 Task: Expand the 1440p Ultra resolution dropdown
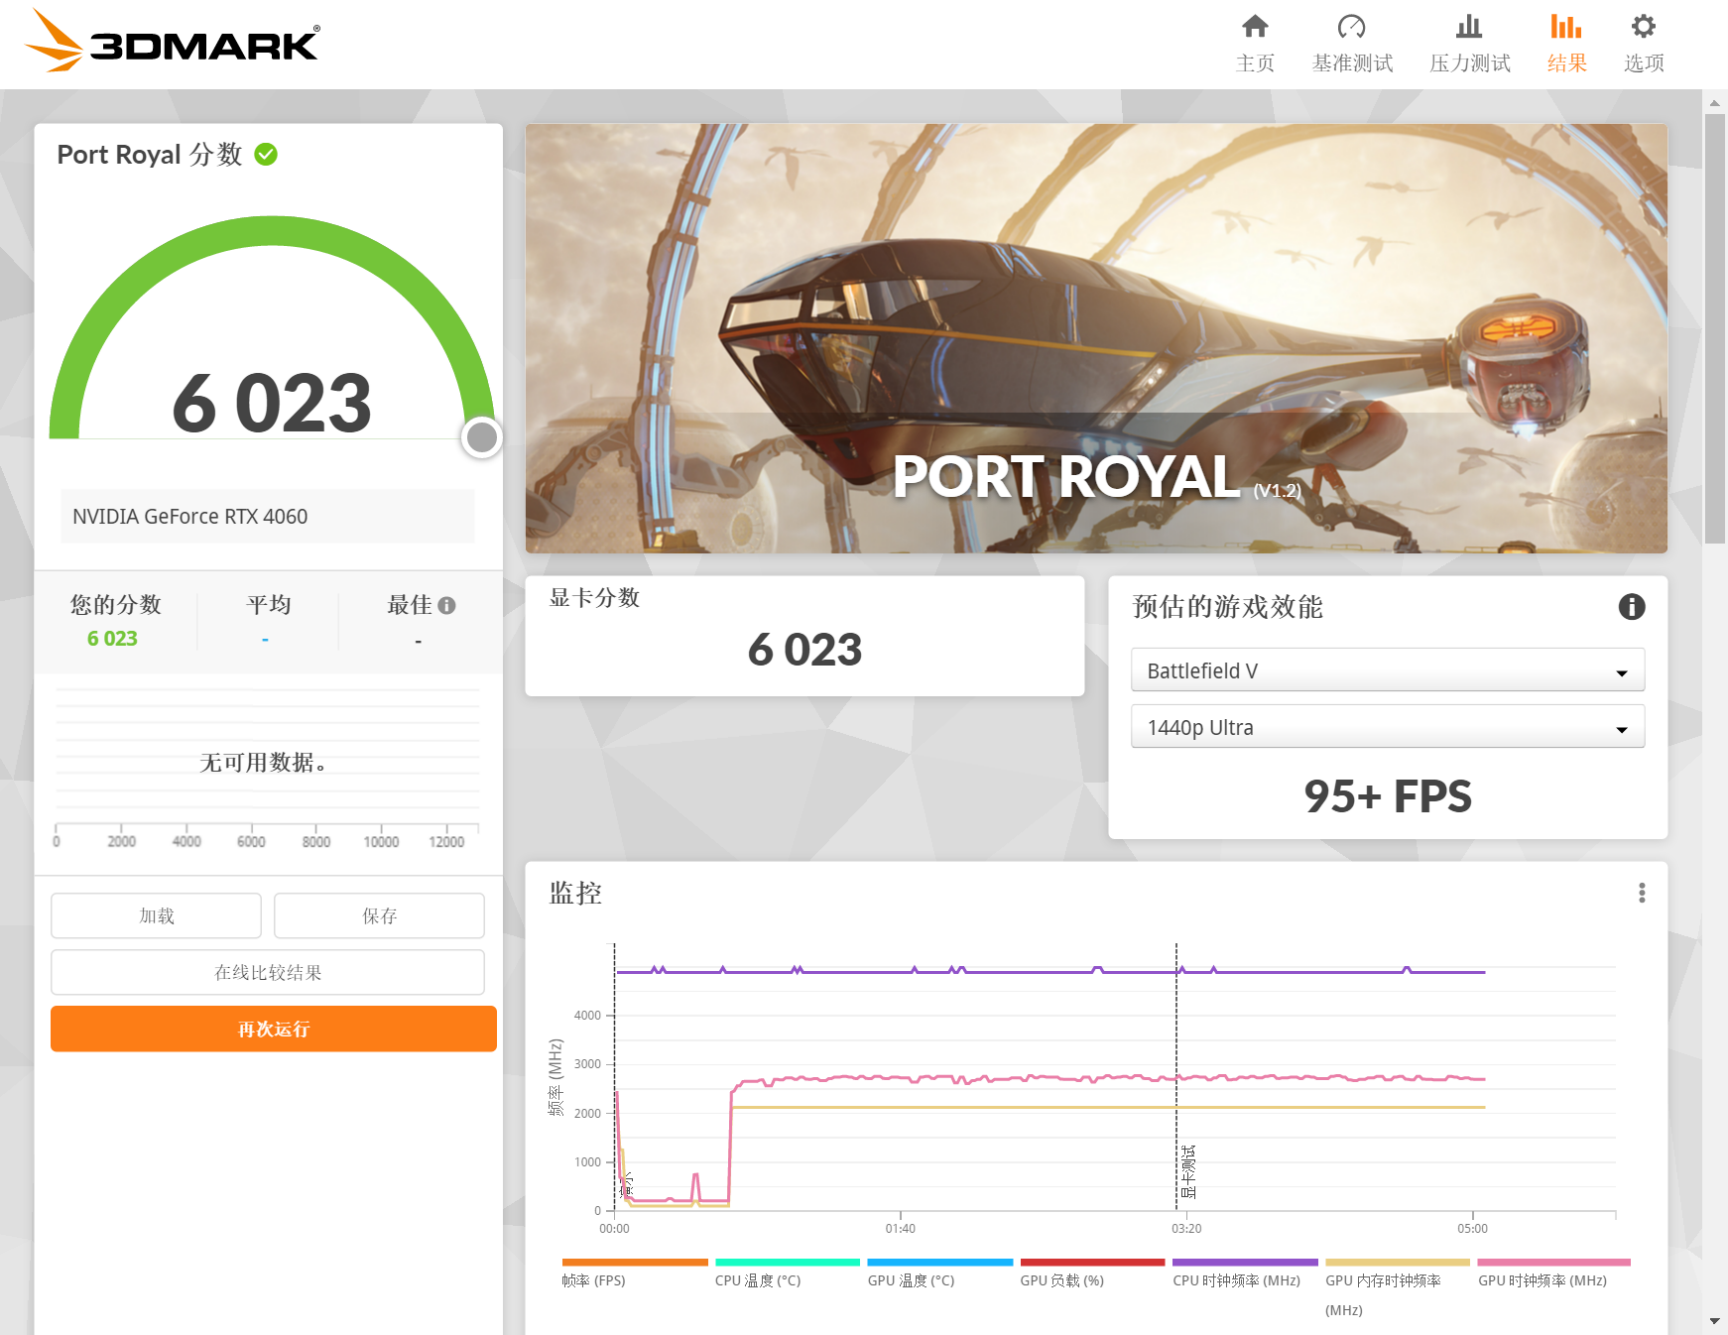point(1387,727)
